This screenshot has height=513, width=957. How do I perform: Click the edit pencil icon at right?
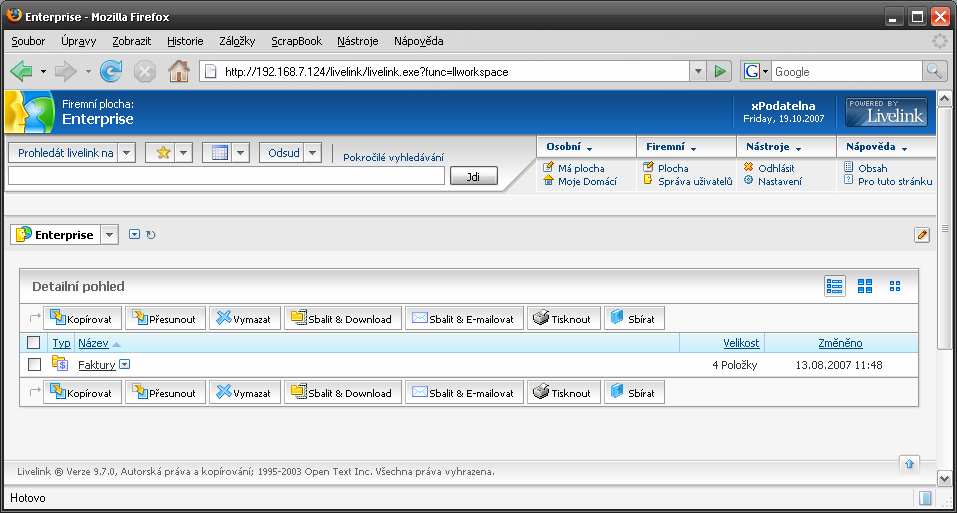(922, 235)
